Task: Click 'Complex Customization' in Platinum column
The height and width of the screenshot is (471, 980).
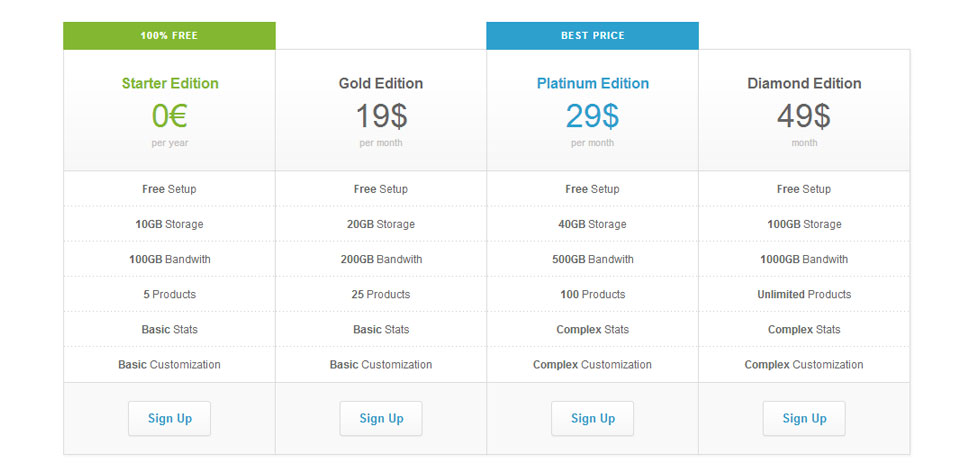Action: tap(592, 364)
